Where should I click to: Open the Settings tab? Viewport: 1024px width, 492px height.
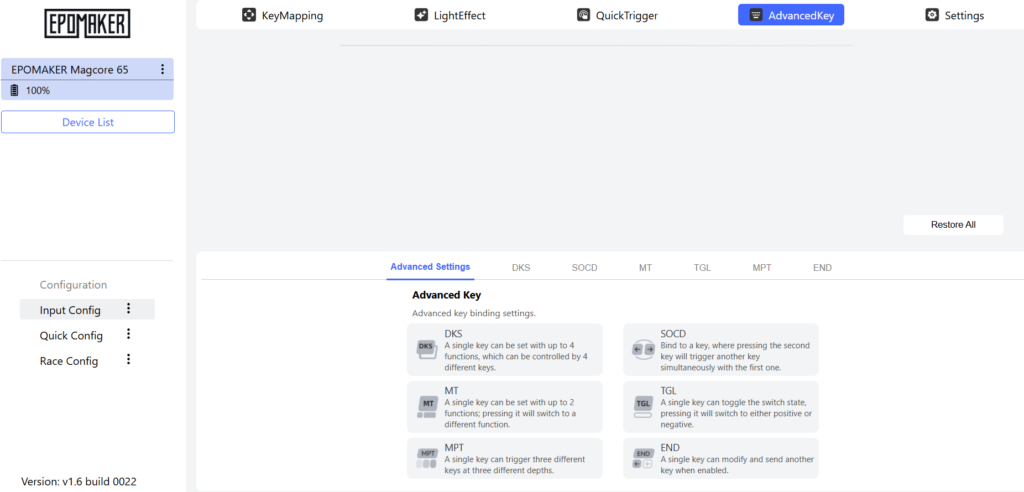[x=954, y=15]
